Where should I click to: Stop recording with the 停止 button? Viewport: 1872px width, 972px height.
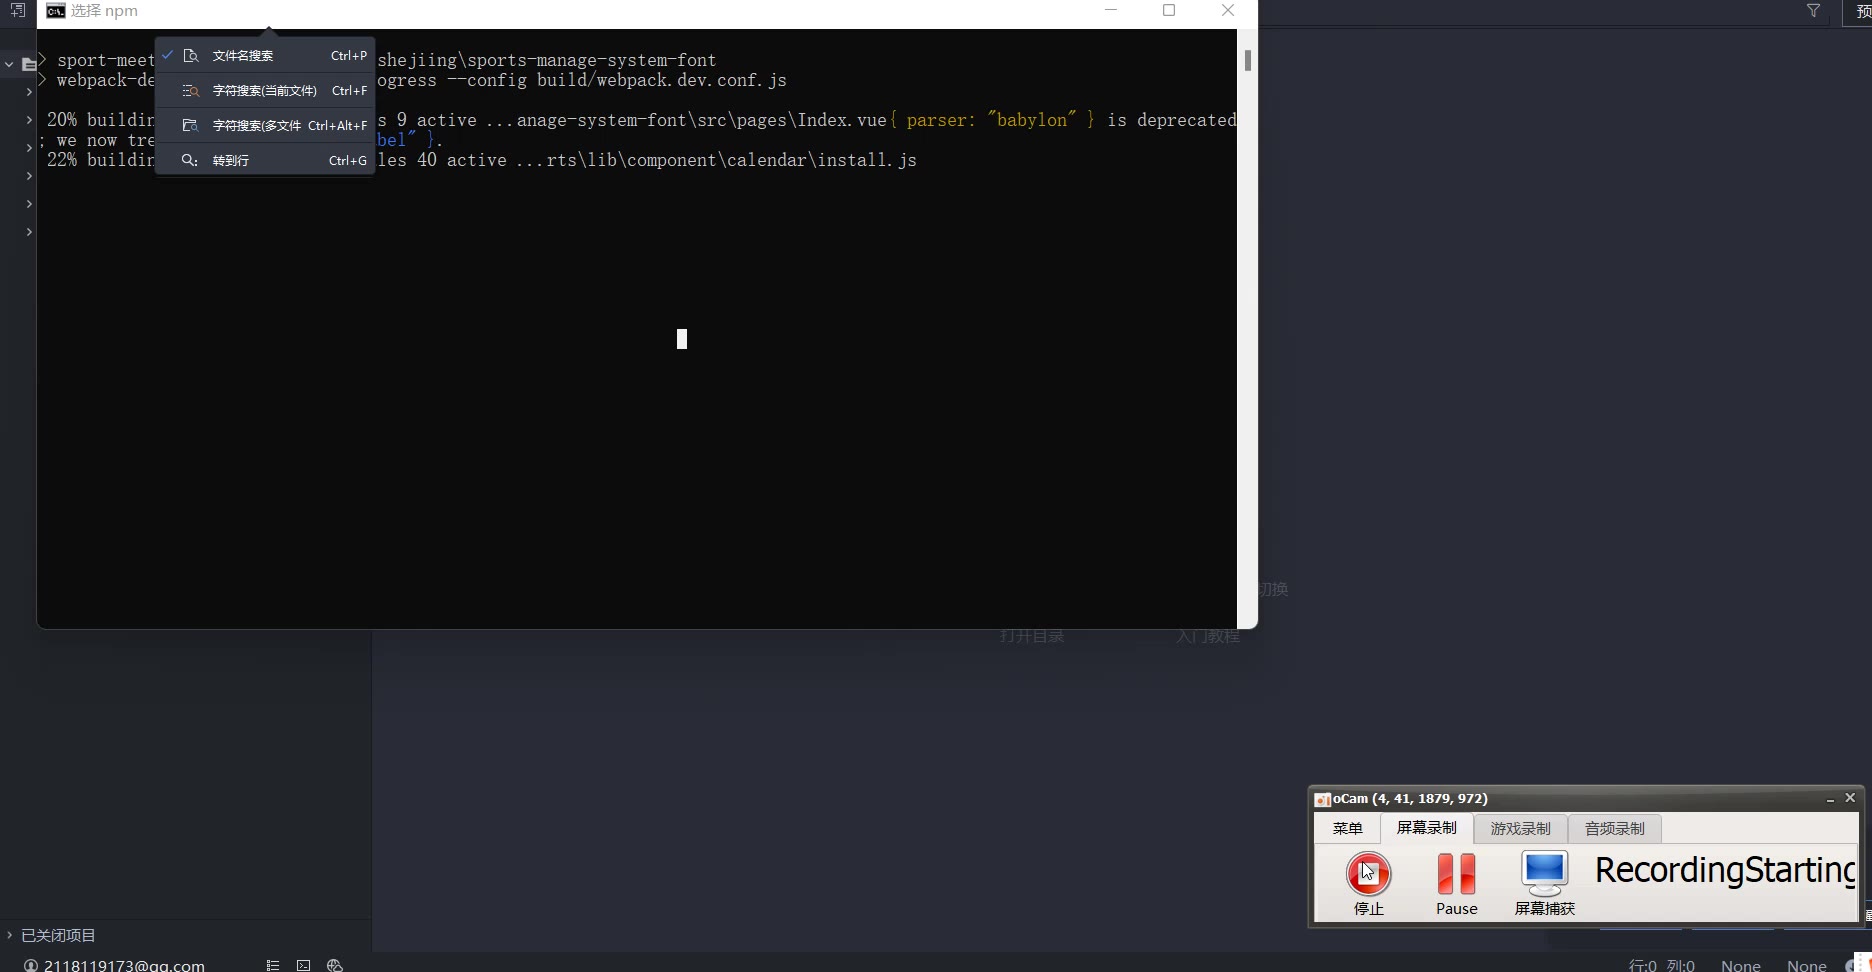coord(1368,883)
